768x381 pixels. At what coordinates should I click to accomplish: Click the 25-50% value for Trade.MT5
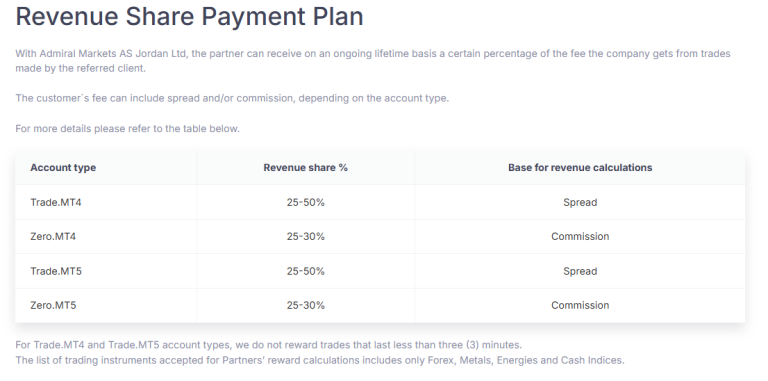[x=306, y=271]
